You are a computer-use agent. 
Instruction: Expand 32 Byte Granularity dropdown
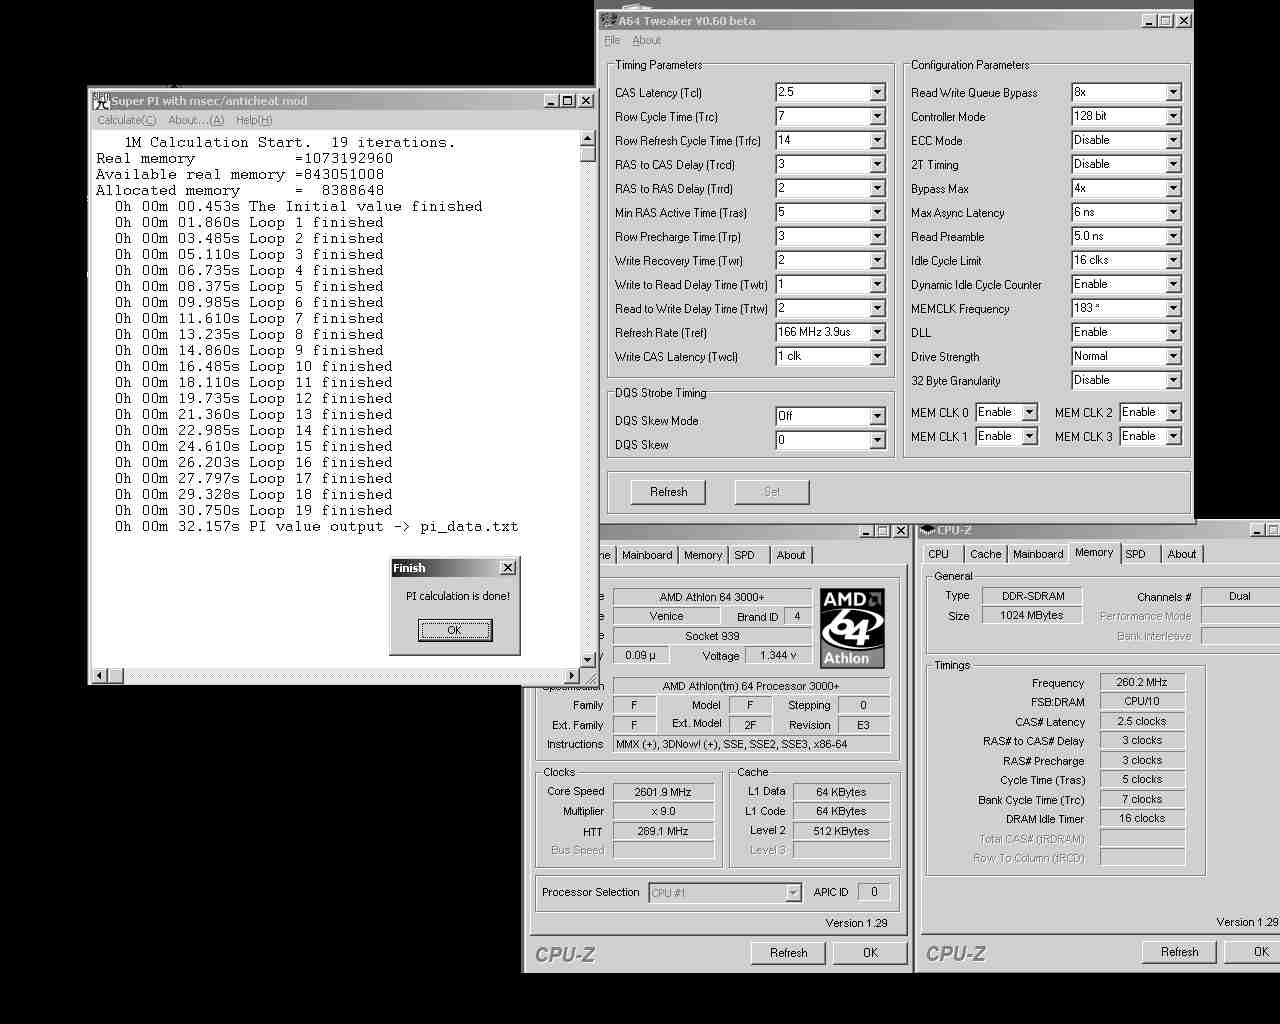(1173, 380)
